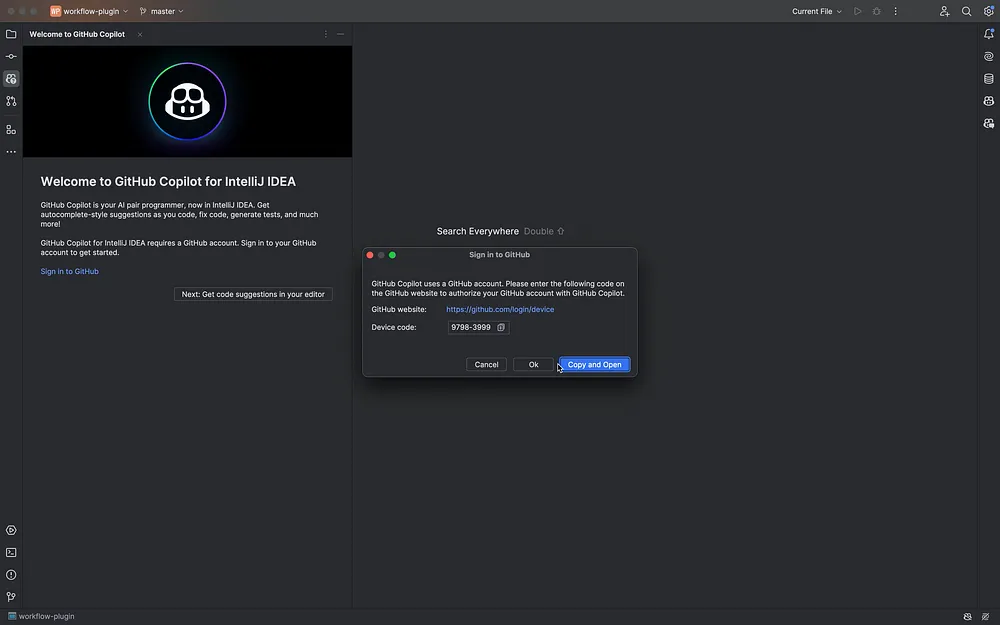Viewport: 1000px width, 625px height.
Task: Open IDE settings gear icon
Action: click(989, 11)
